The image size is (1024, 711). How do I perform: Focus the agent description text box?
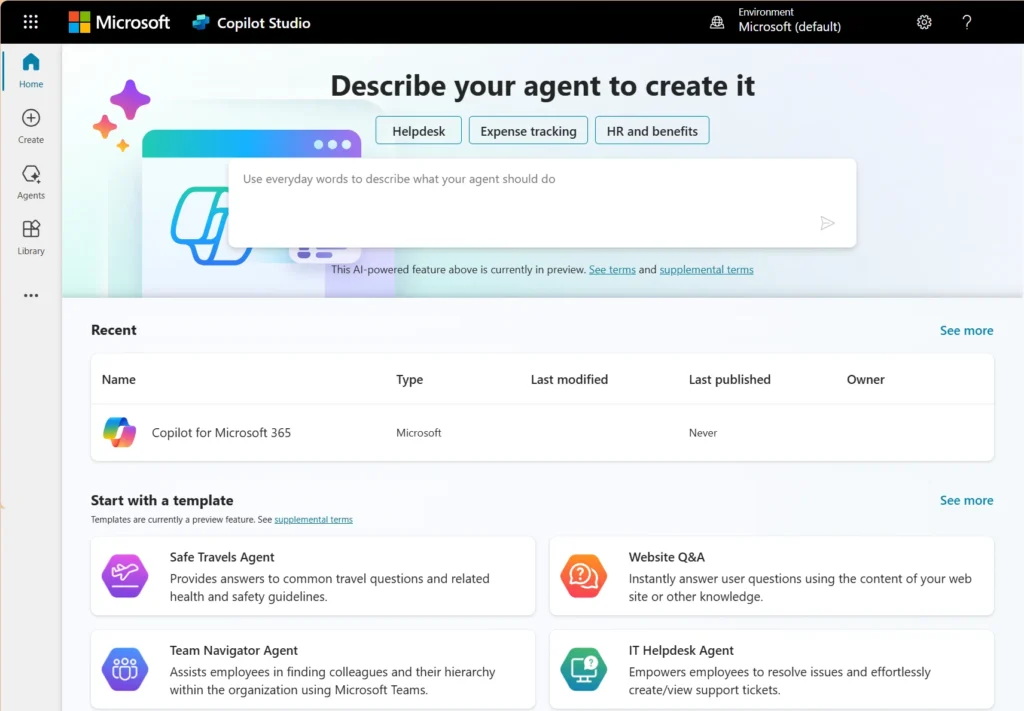coord(542,202)
